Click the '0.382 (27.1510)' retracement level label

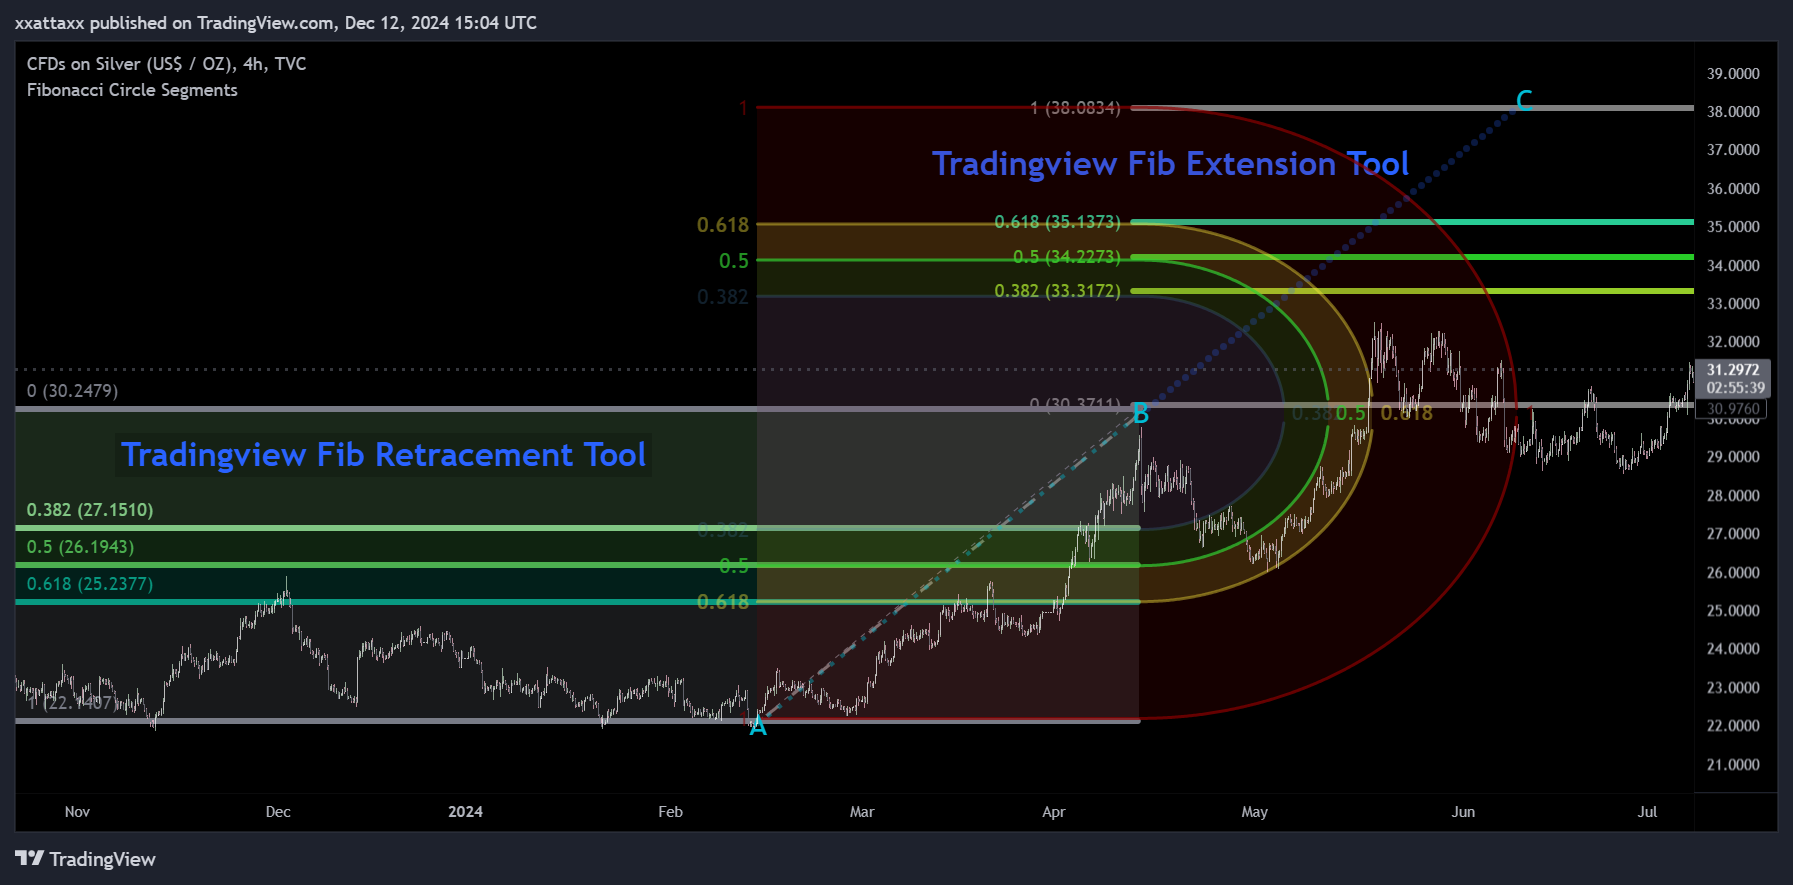90,510
